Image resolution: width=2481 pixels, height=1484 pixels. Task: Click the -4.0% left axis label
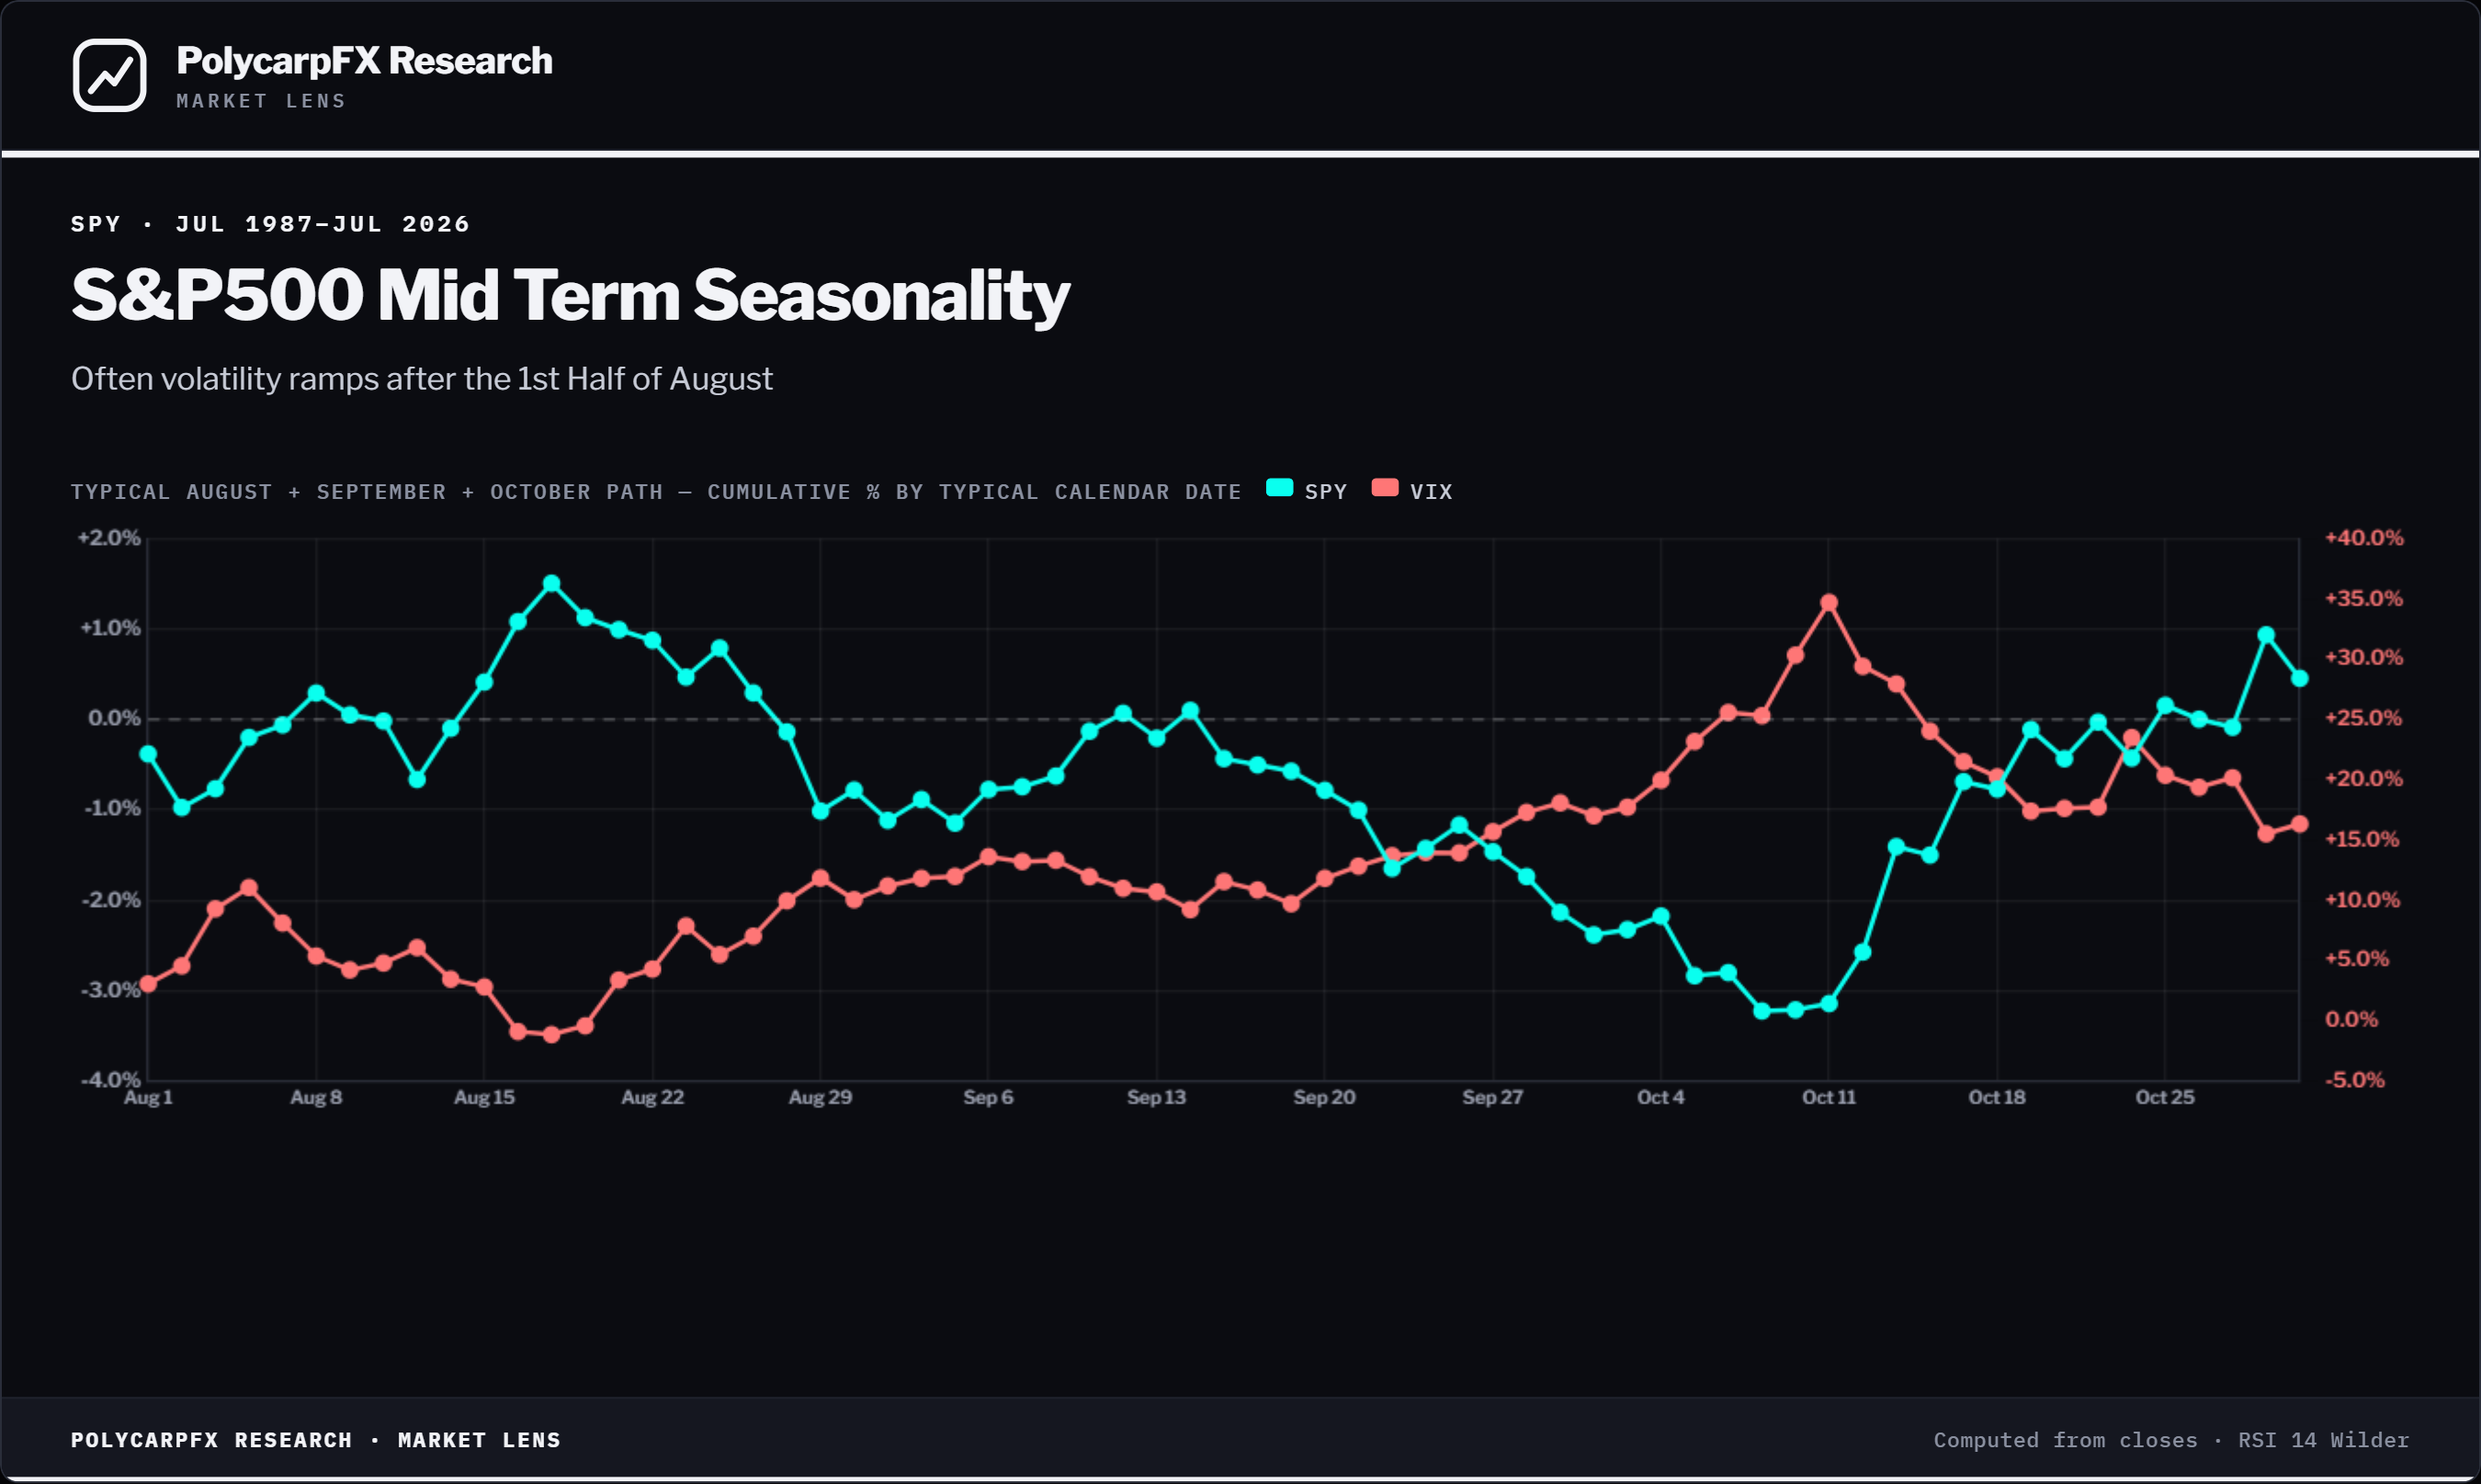(x=111, y=1080)
